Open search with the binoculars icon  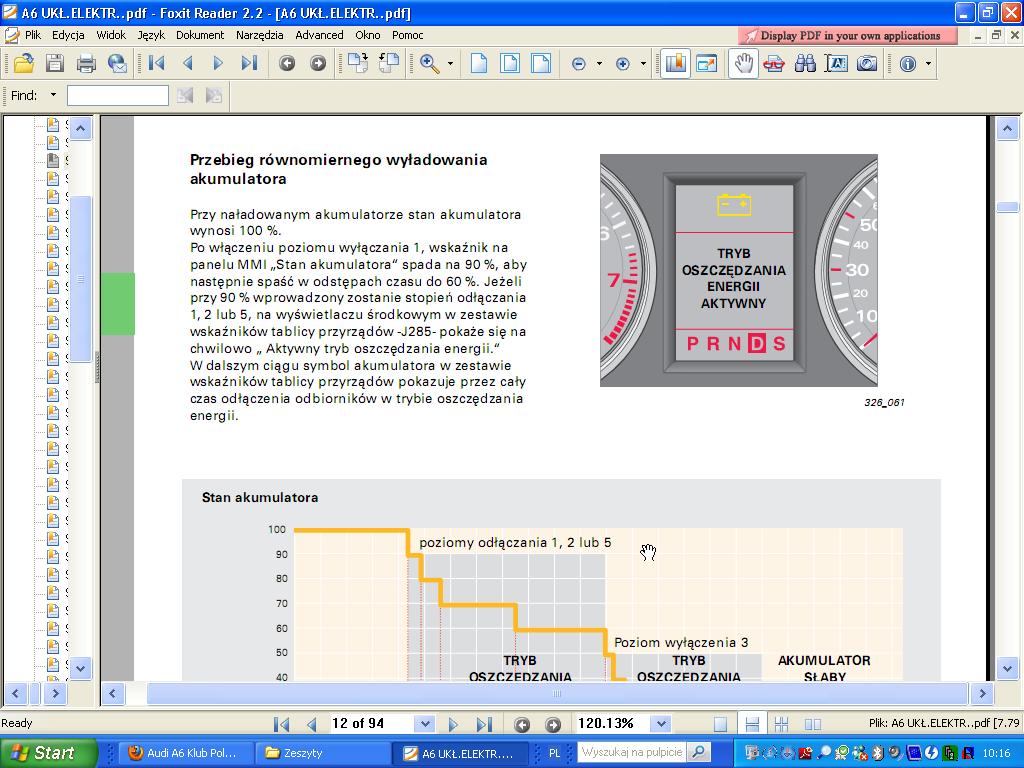[x=805, y=63]
